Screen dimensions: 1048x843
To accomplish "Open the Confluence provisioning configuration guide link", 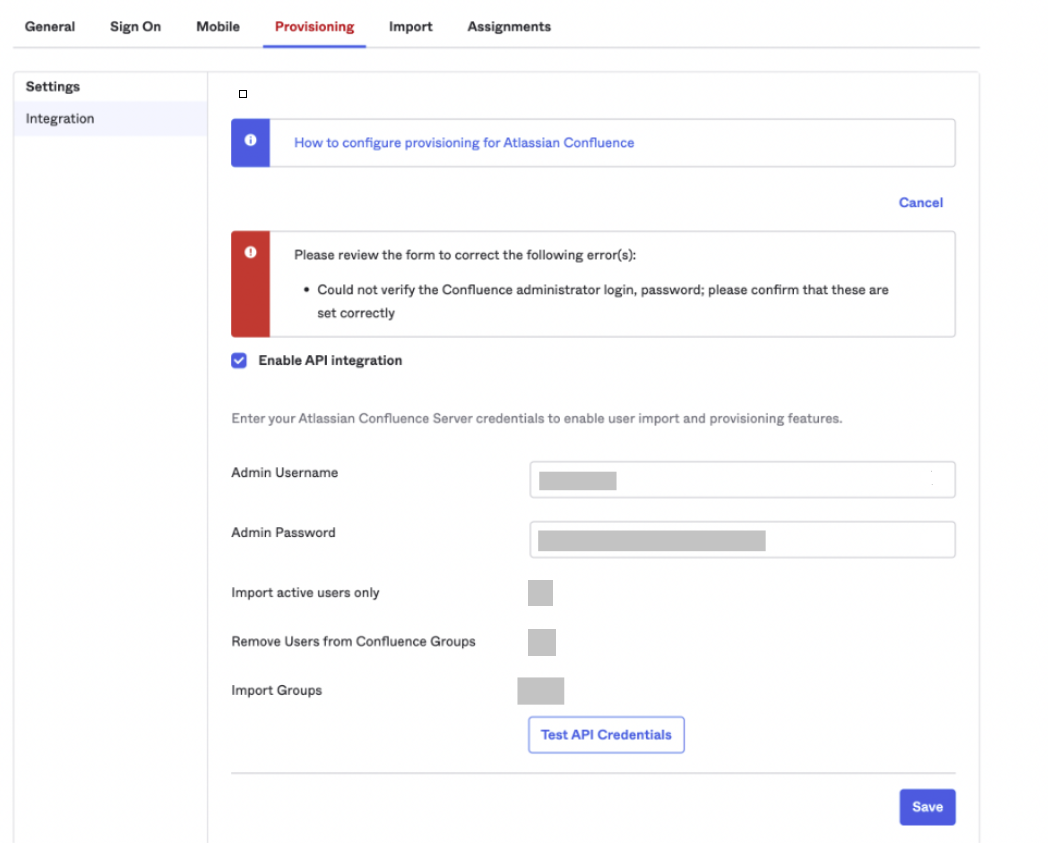I will click(464, 143).
